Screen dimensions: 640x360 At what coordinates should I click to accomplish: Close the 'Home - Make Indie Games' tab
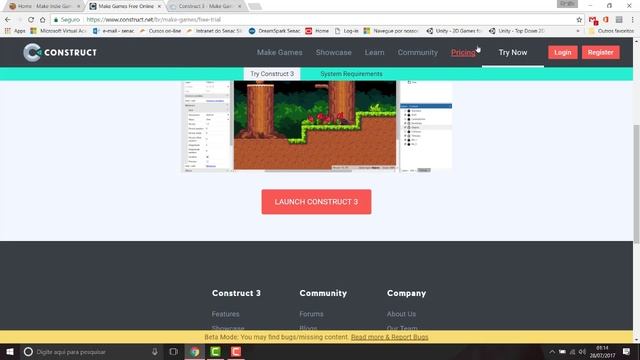78,6
